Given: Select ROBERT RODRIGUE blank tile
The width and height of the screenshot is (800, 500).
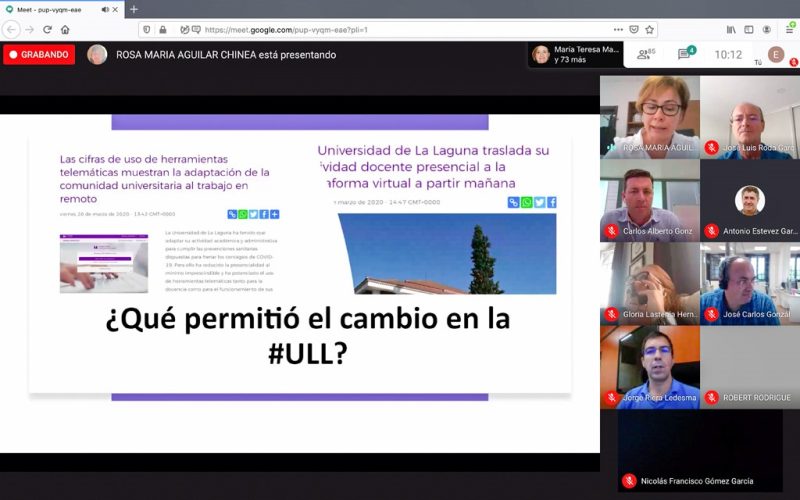Looking at the screenshot, I should (750, 367).
